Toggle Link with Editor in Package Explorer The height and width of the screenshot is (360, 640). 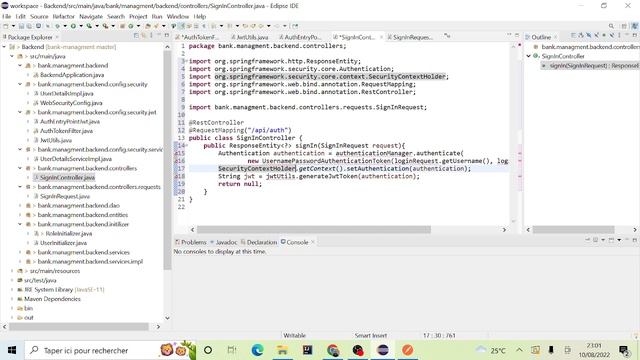(144, 36)
